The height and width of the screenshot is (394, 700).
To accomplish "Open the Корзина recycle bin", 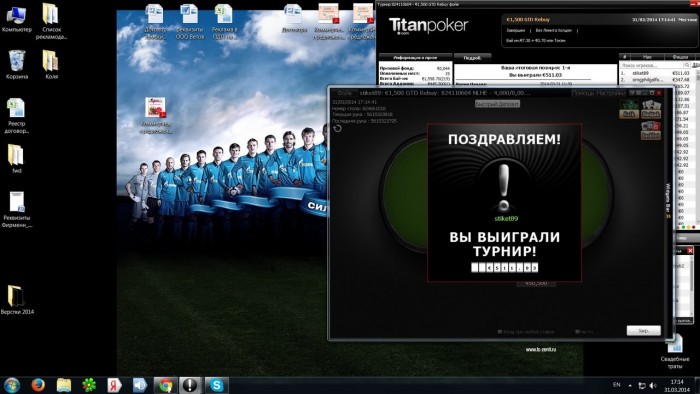I will coord(17,65).
